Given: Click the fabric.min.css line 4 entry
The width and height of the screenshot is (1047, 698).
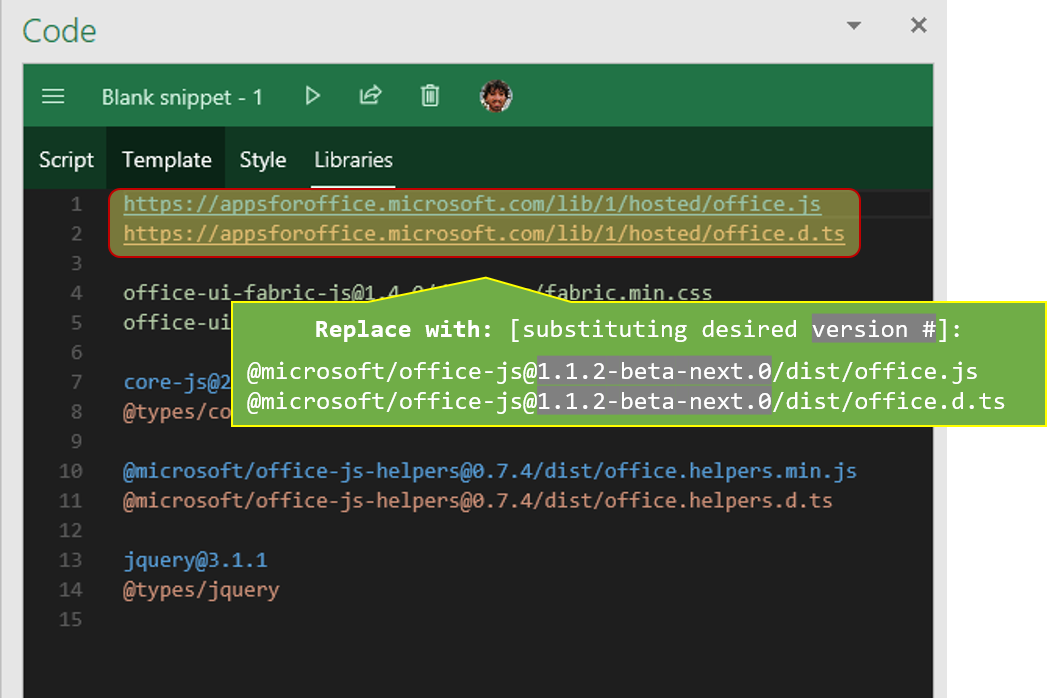Looking at the screenshot, I should point(417,293).
